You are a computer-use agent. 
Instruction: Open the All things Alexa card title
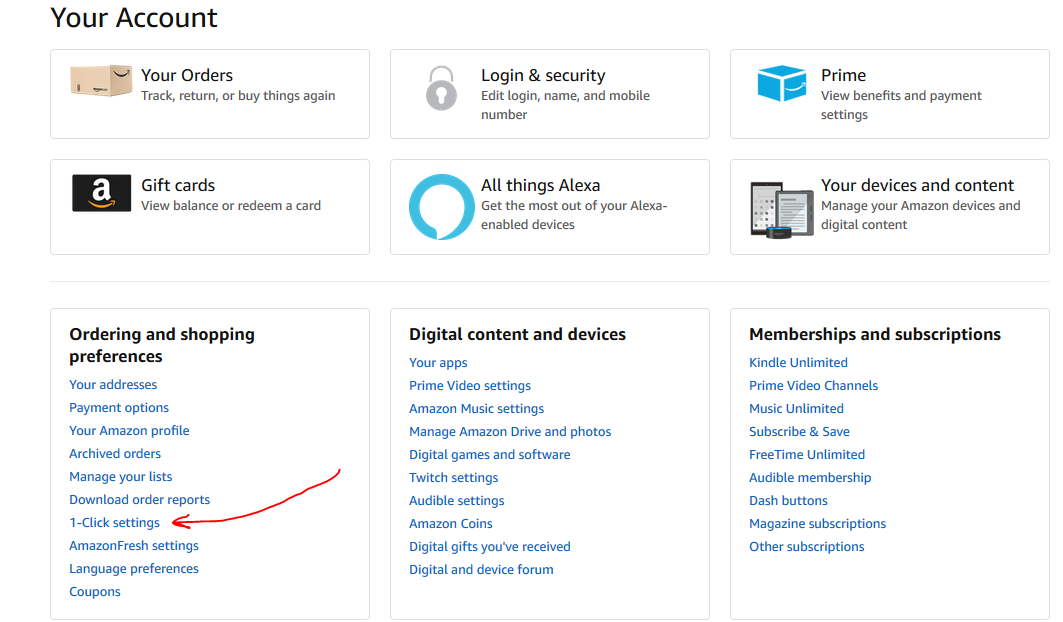540,185
